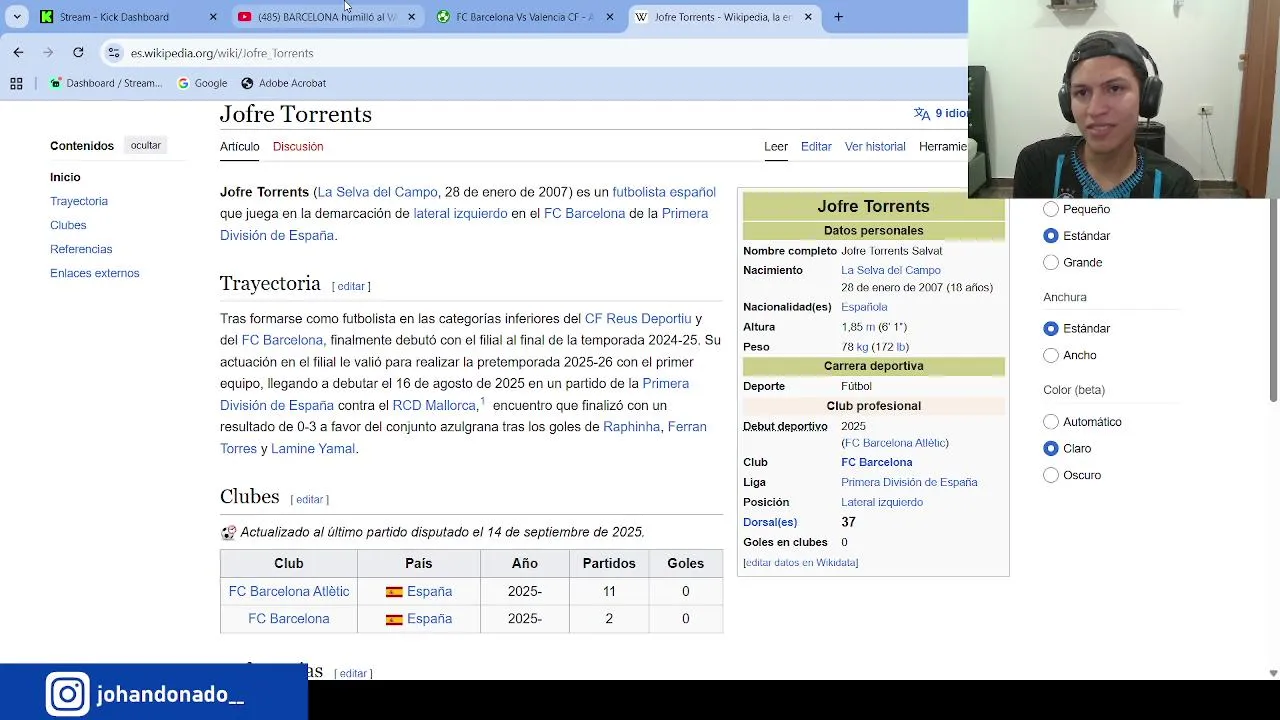The height and width of the screenshot is (720, 1280).
Task: Close the YouTube BARCELONA tab
Action: tap(411, 17)
